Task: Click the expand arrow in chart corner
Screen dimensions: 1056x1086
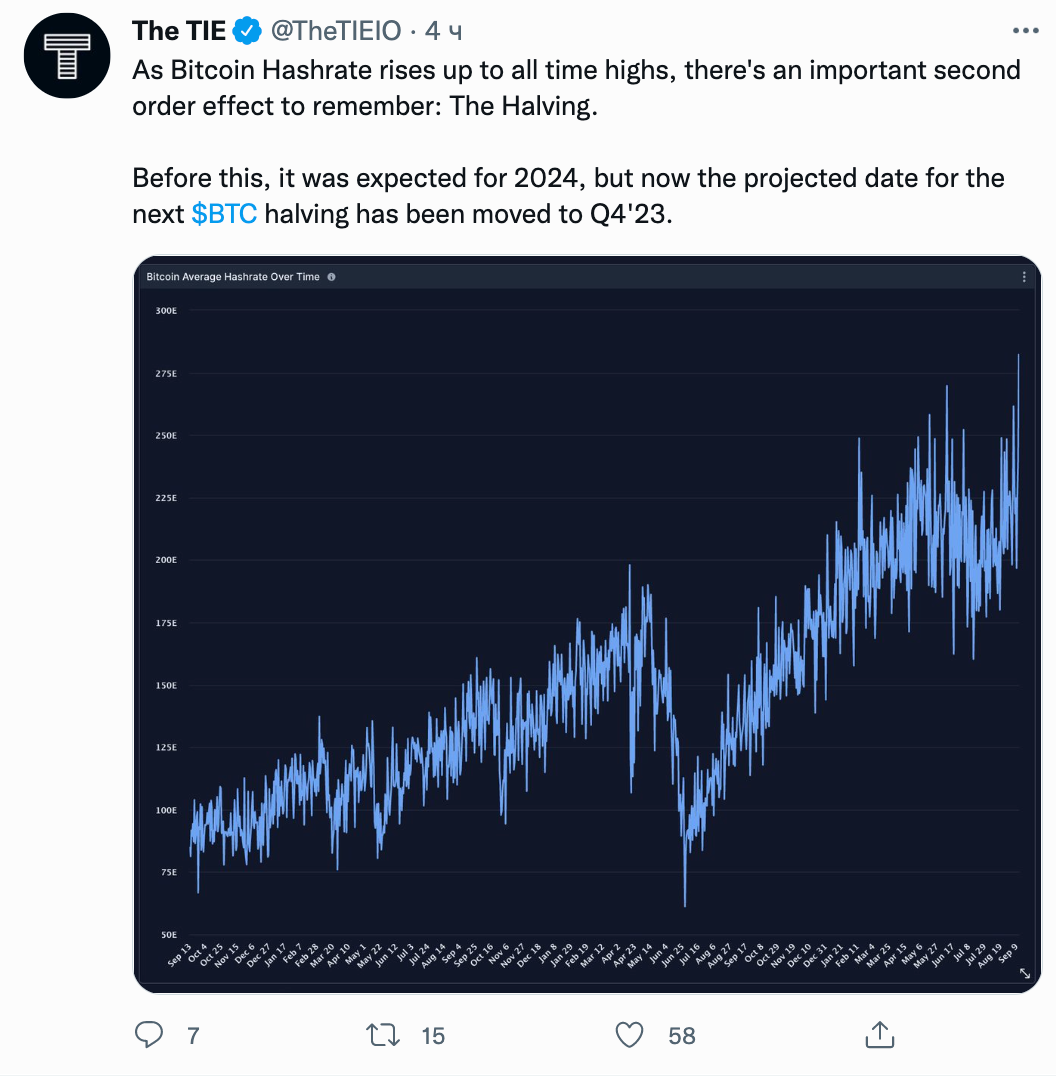Action: click(1024, 973)
